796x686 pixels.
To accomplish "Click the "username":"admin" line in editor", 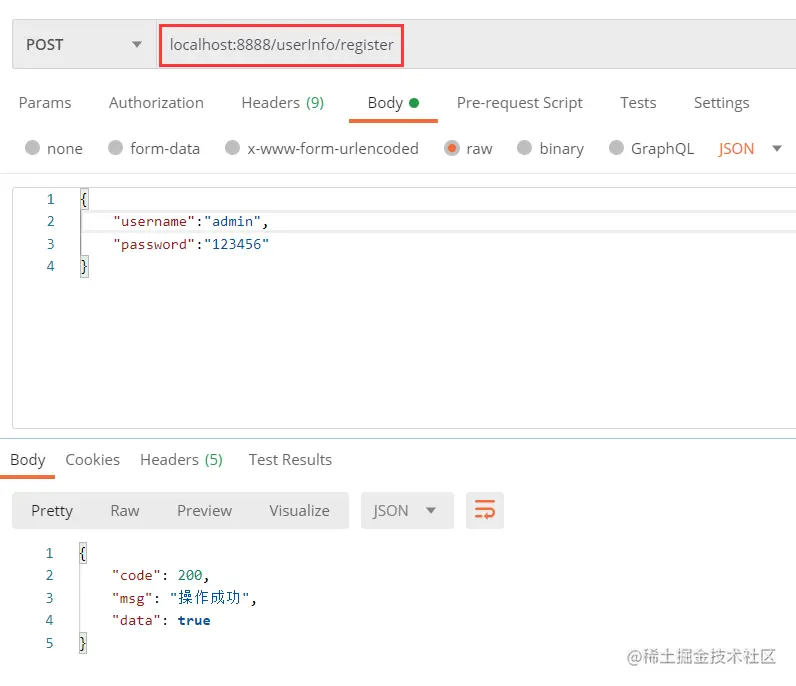I will pyautogui.click(x=190, y=221).
